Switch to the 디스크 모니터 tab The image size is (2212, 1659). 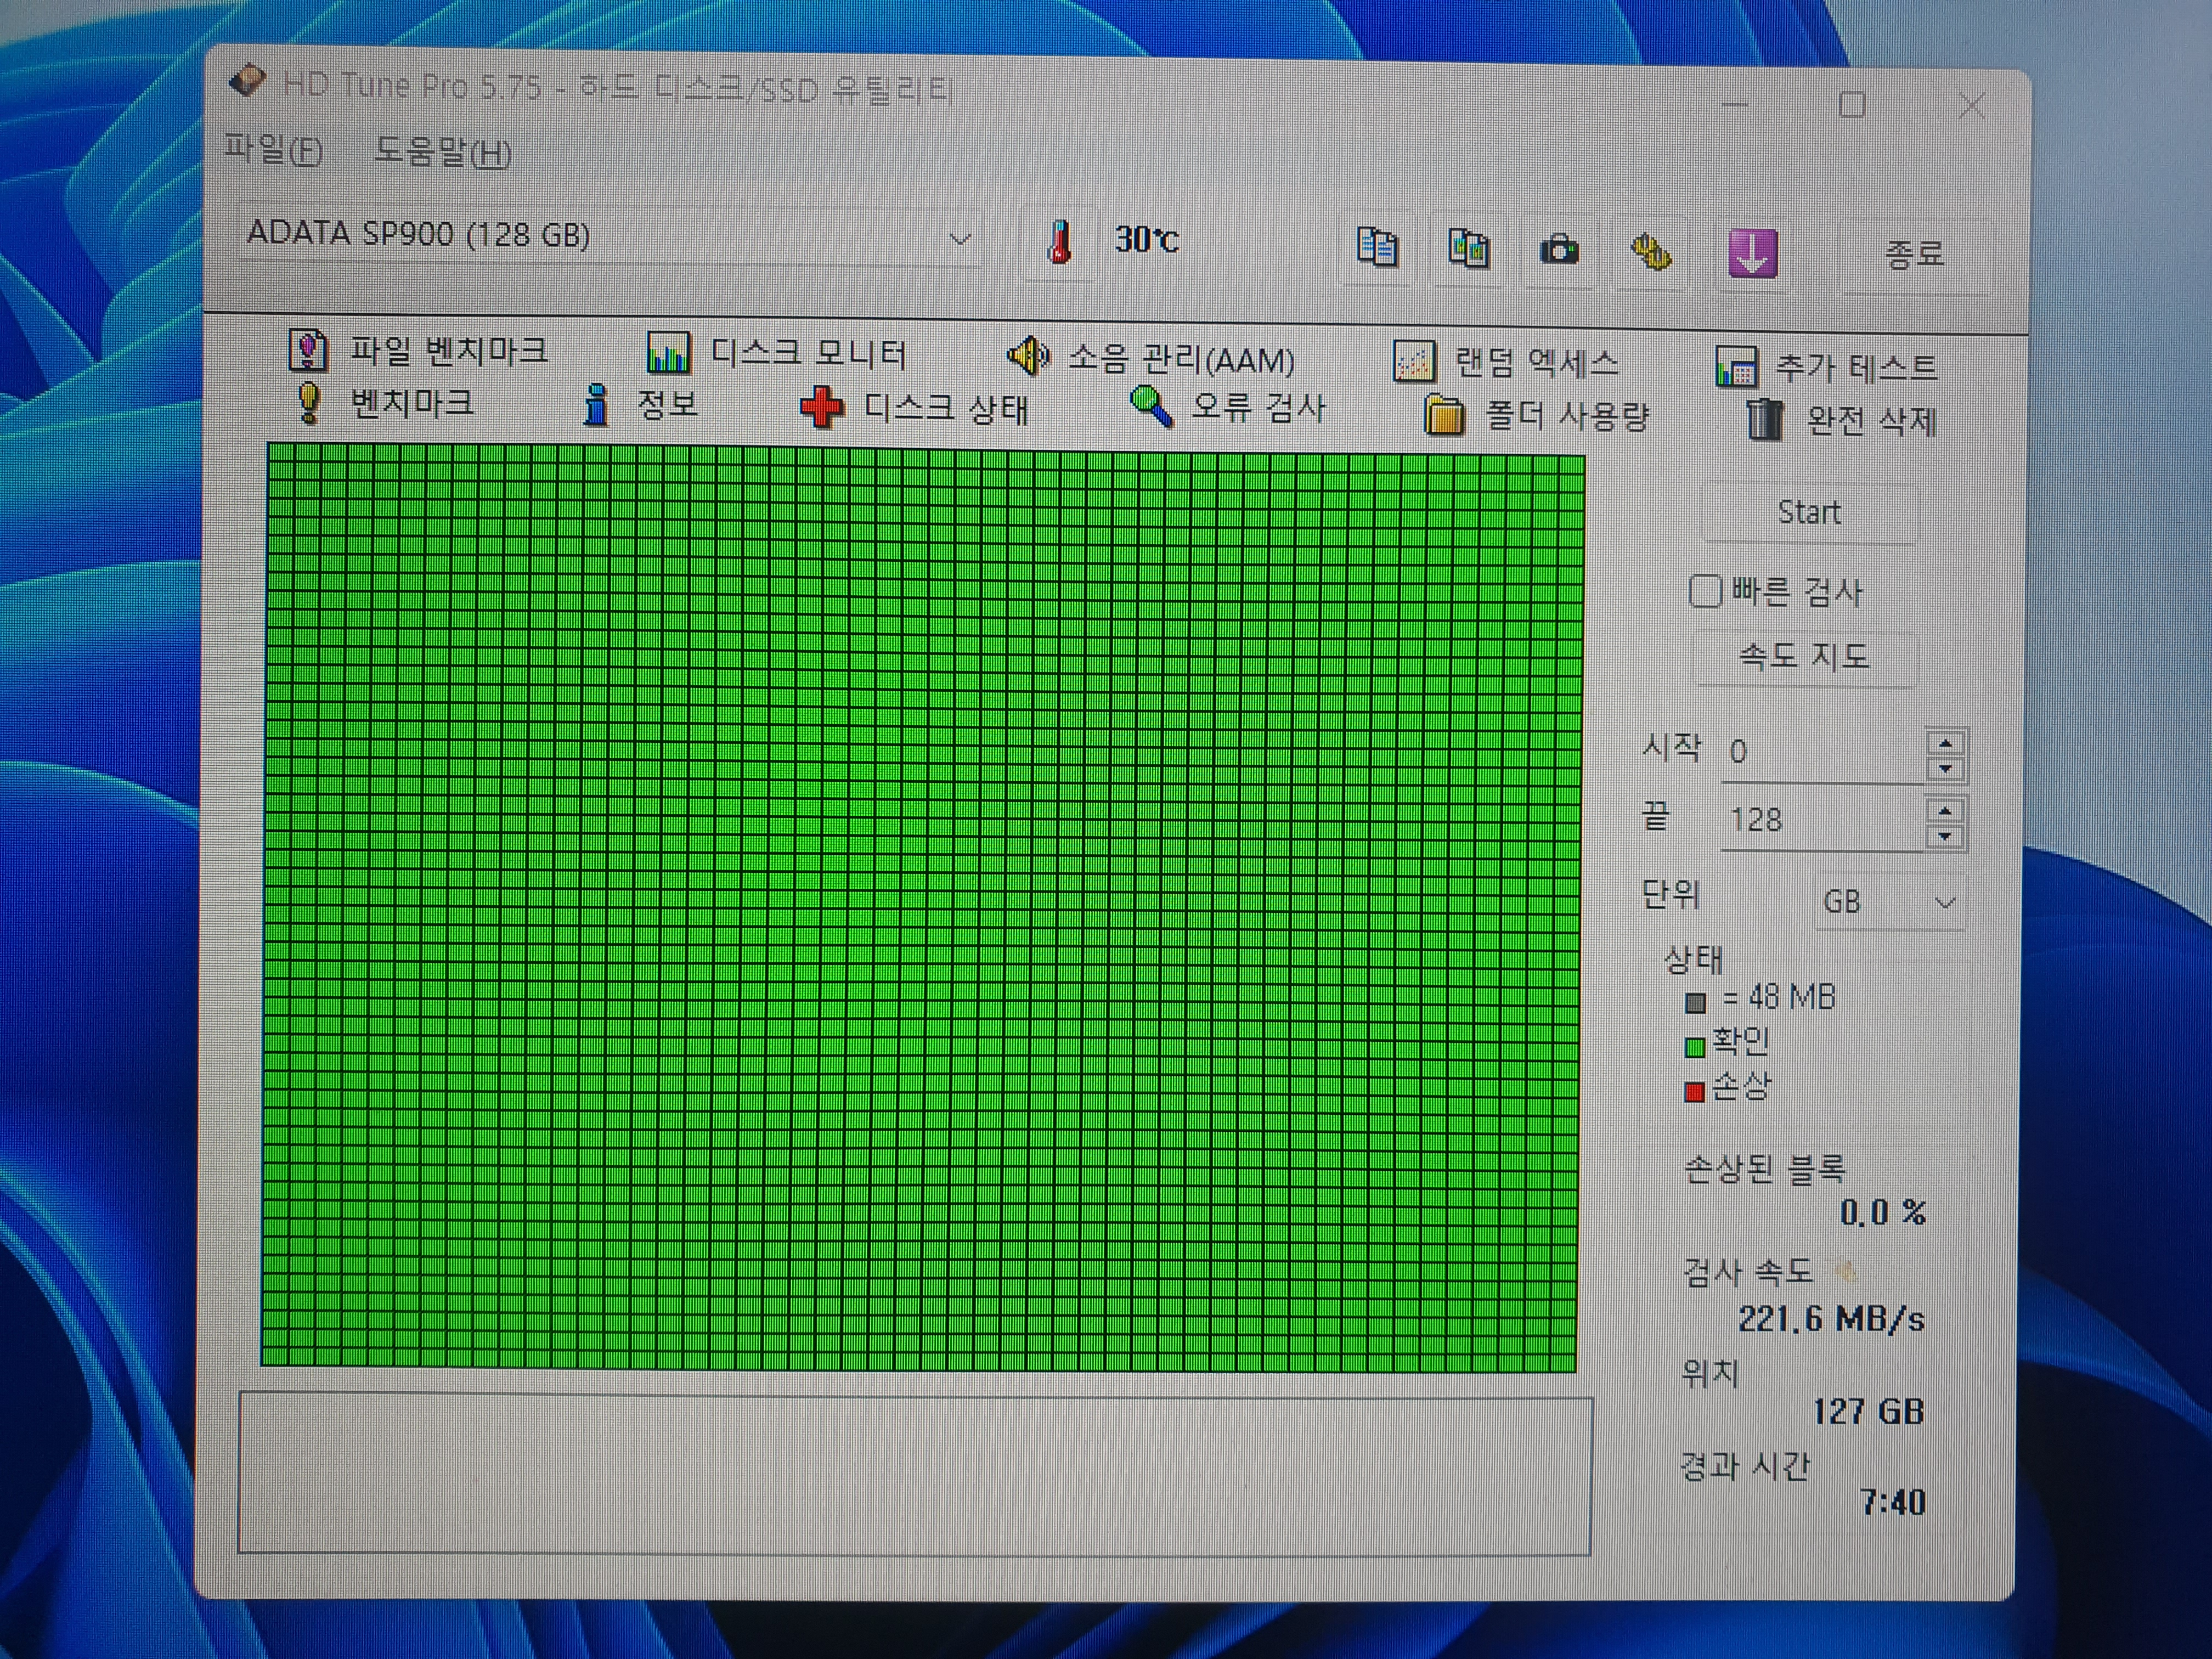778,353
